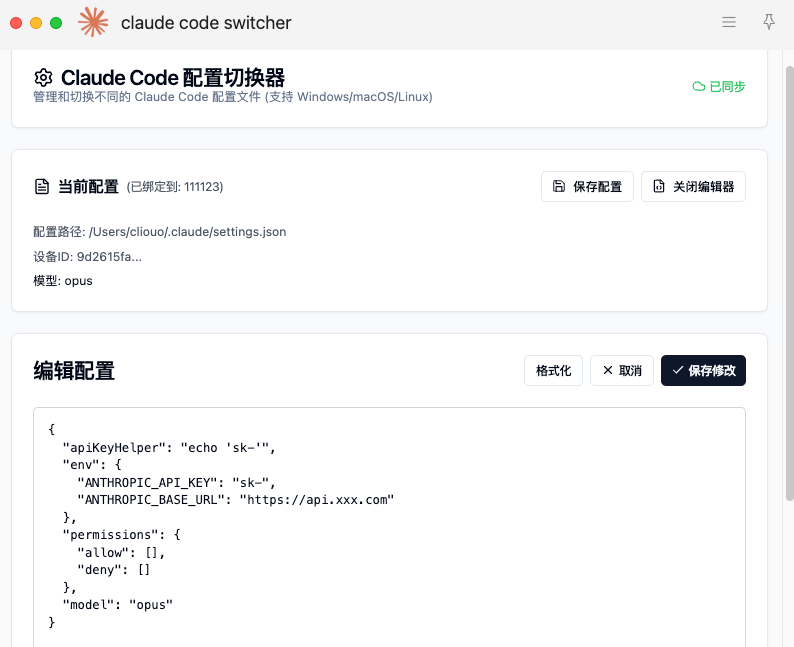The image size is (794, 647).
Task: Click the green cloud sync icon
Action: coord(699,87)
